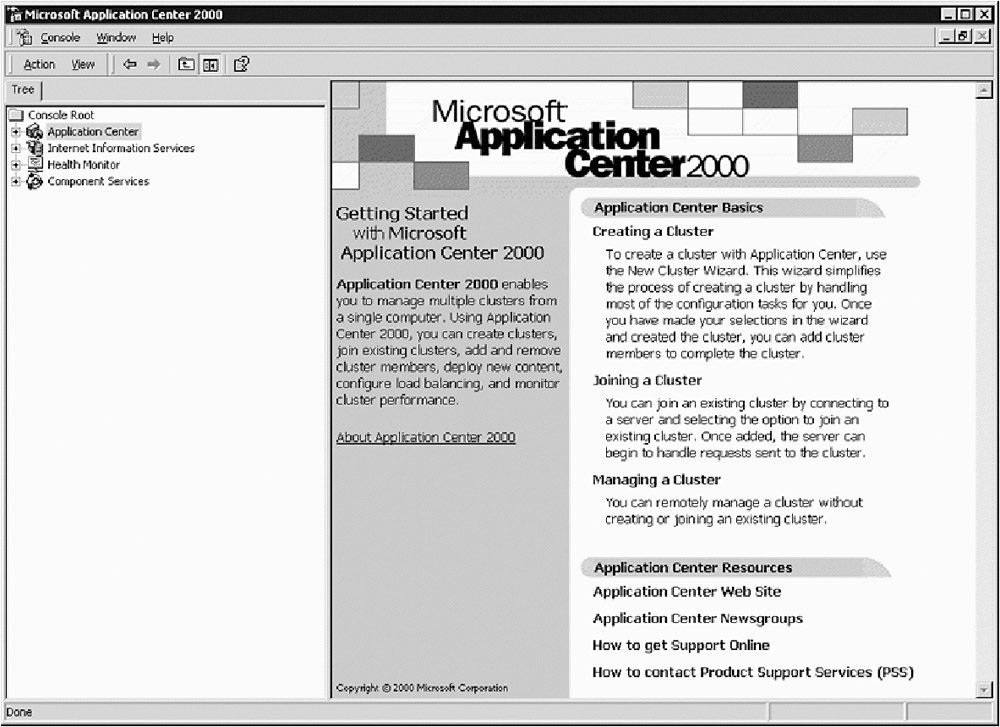Screen dimensions: 1000x727
Task: Click the Internet Information Services node icon
Action: [x=34, y=148]
